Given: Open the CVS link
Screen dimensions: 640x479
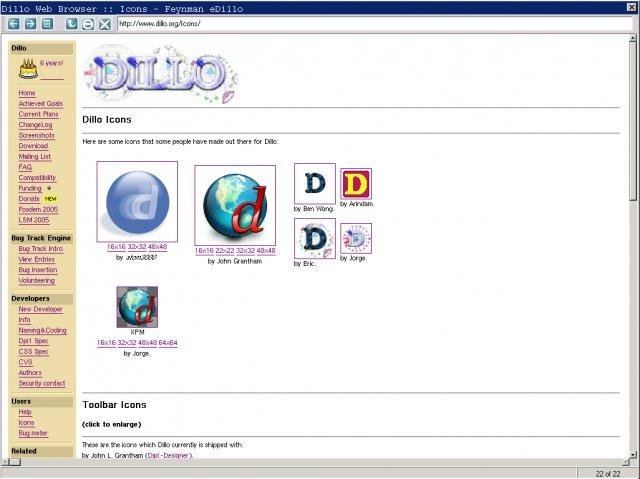Looking at the screenshot, I should pyautogui.click(x=25, y=362).
